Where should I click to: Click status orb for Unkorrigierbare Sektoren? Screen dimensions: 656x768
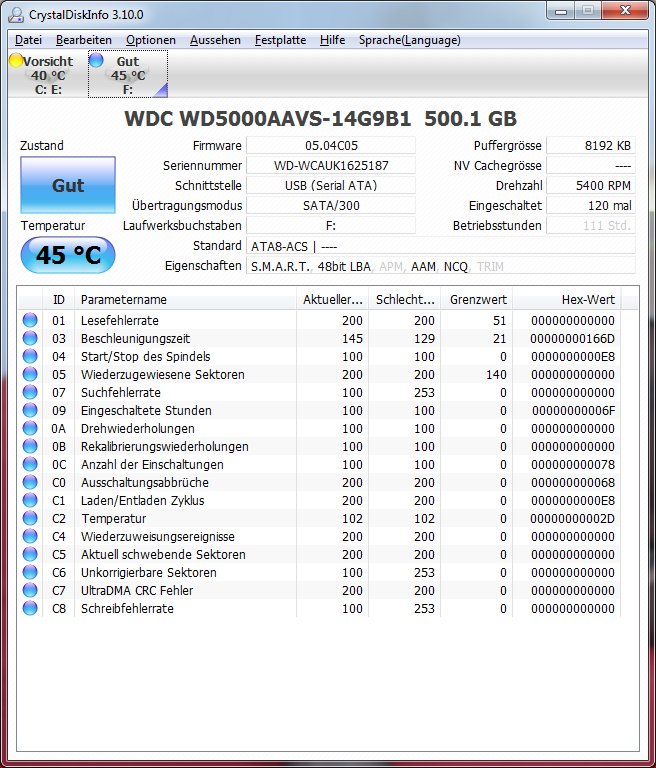coord(30,573)
